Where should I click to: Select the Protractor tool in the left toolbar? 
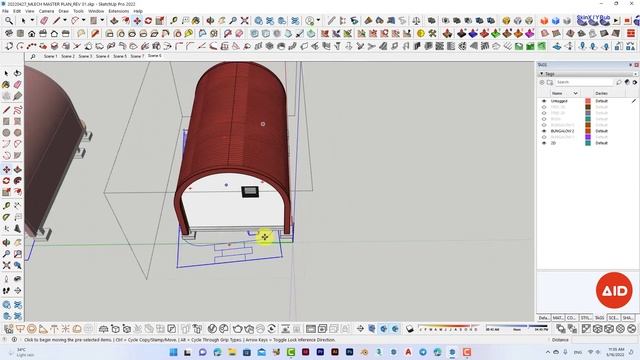tap(6, 217)
